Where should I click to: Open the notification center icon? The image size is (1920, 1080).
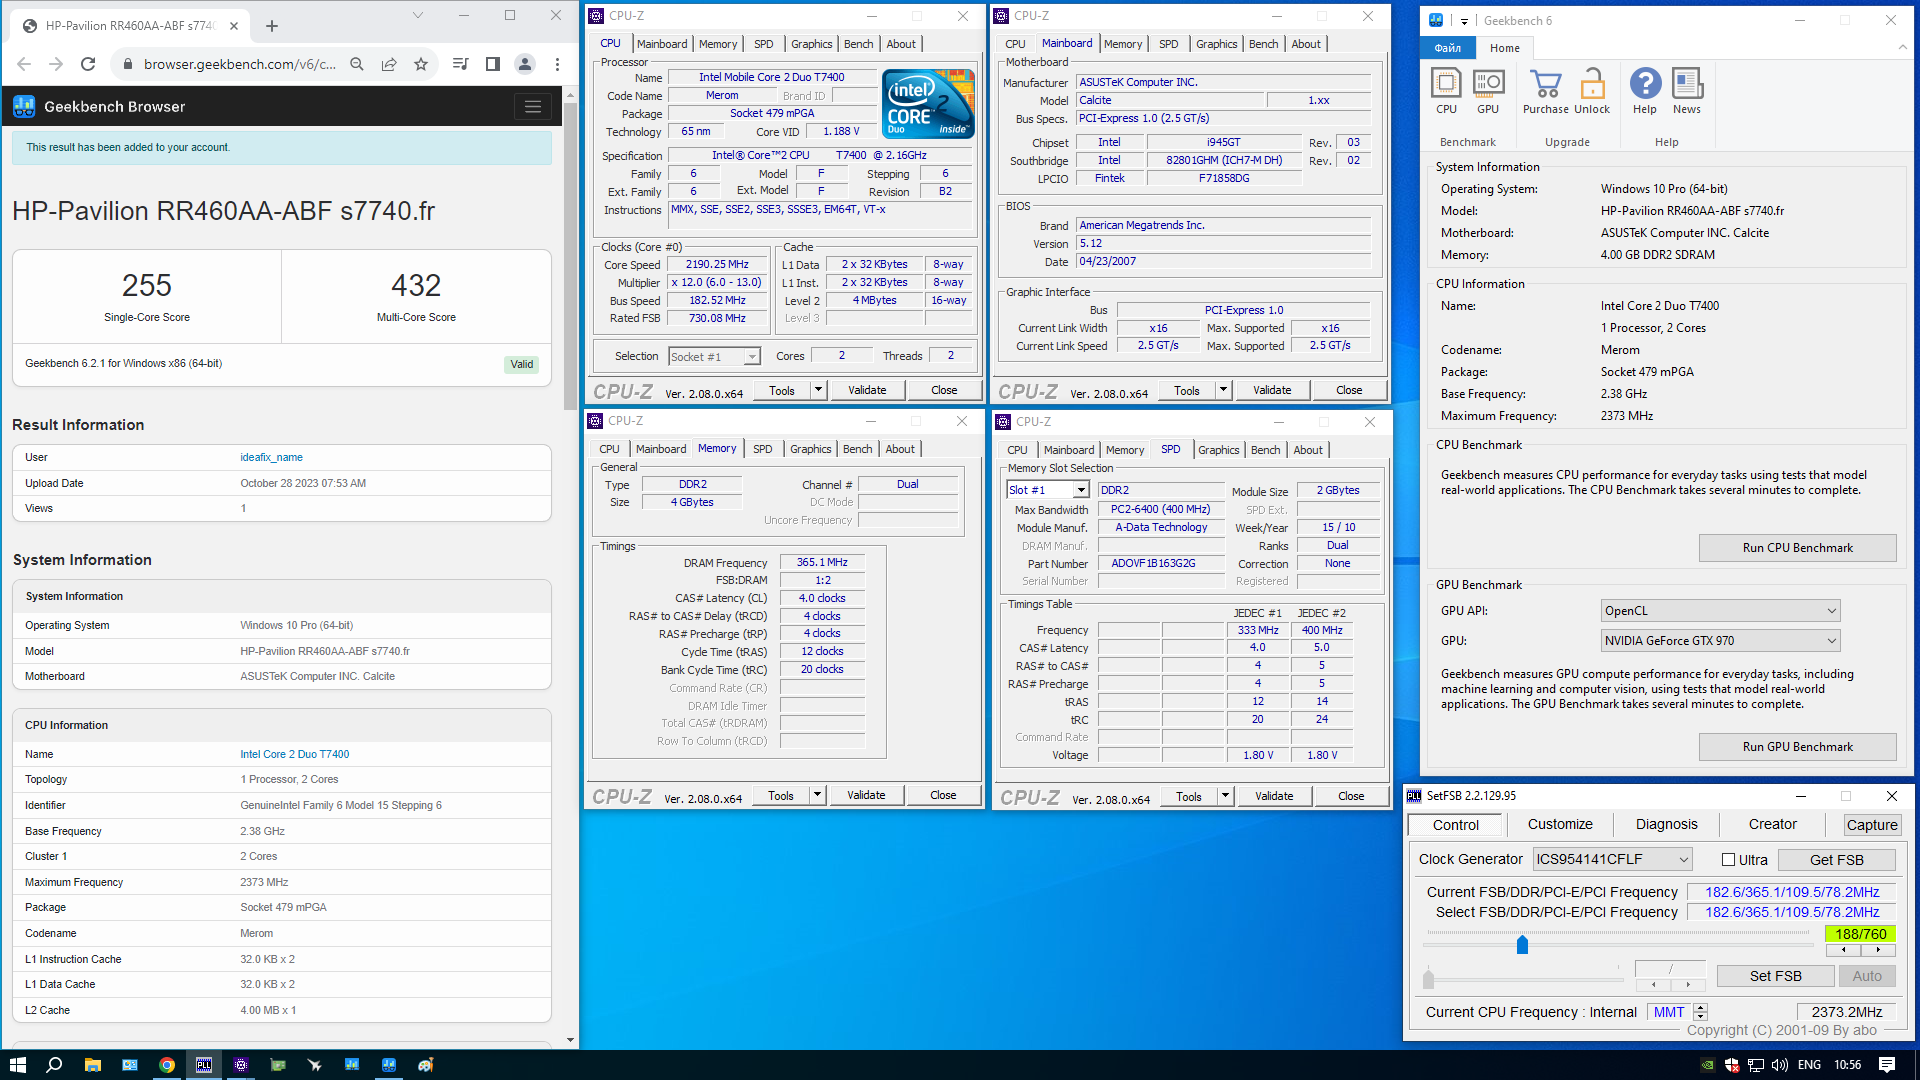pos(1887,1065)
